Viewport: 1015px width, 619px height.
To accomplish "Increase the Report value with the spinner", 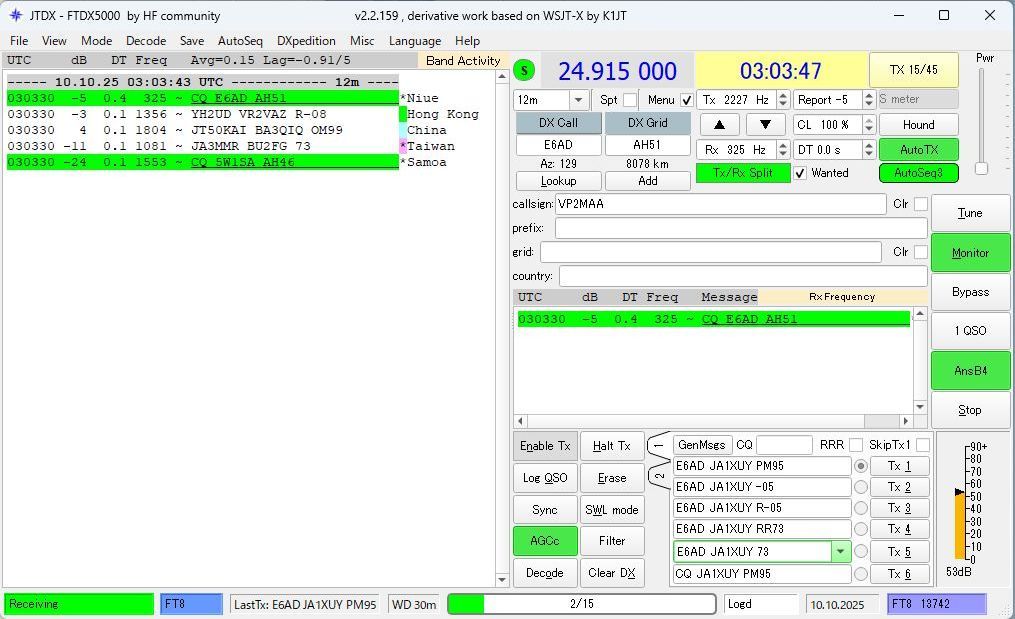I will coord(868,96).
